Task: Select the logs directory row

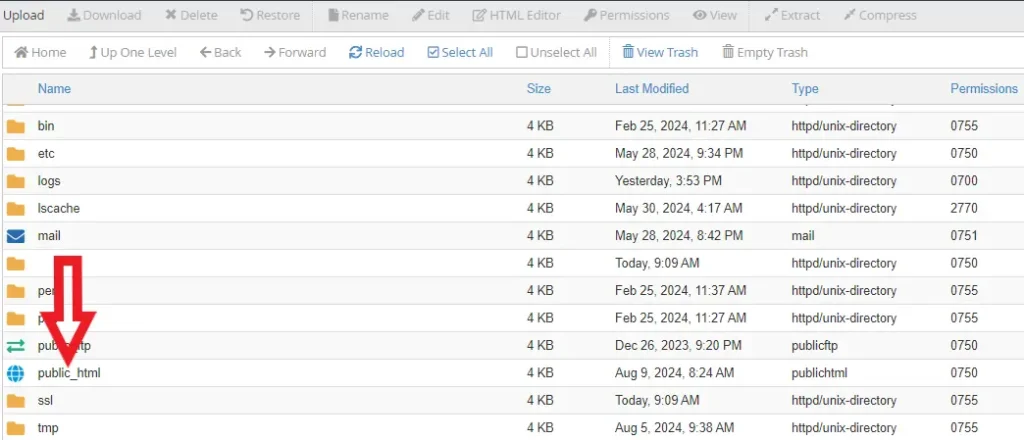Action: click(49, 181)
